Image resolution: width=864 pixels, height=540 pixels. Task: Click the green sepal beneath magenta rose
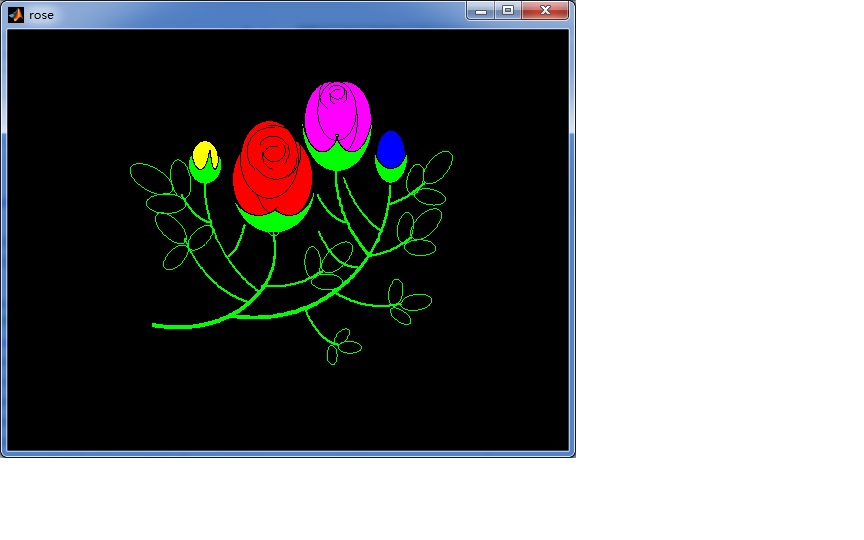click(x=338, y=157)
